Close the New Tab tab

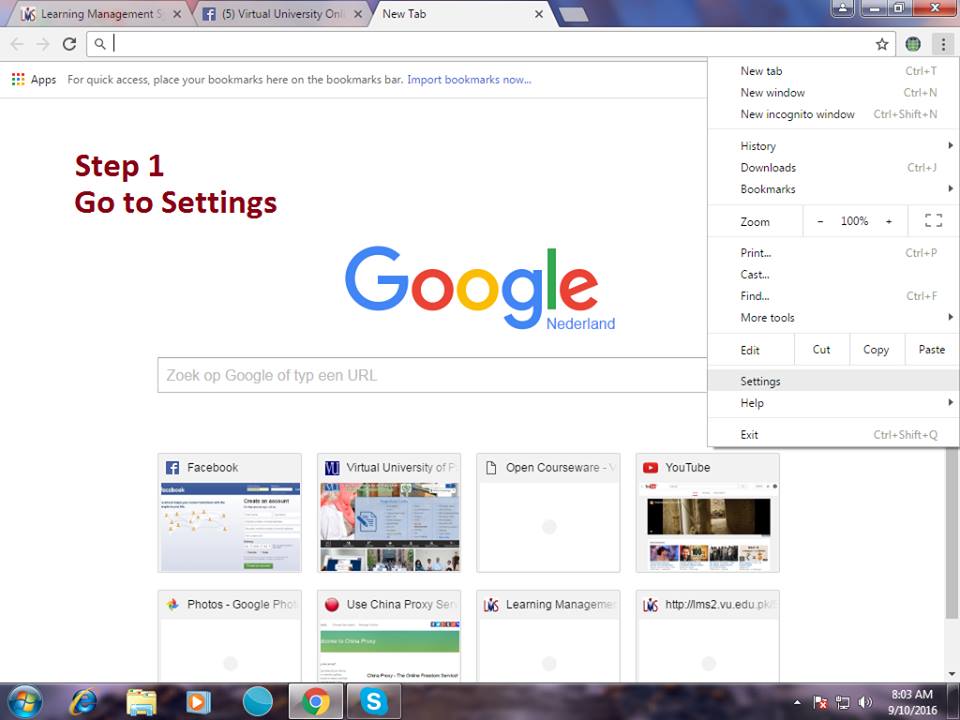pos(539,14)
